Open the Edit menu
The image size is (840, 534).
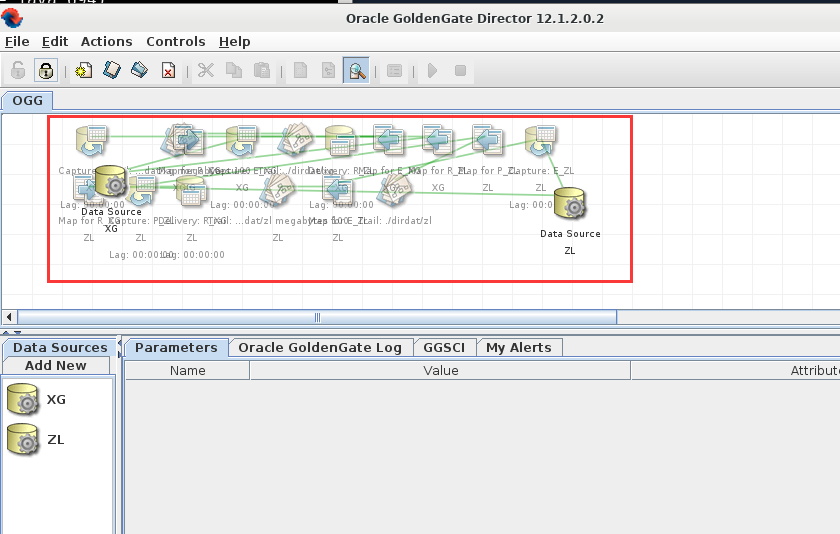point(55,41)
